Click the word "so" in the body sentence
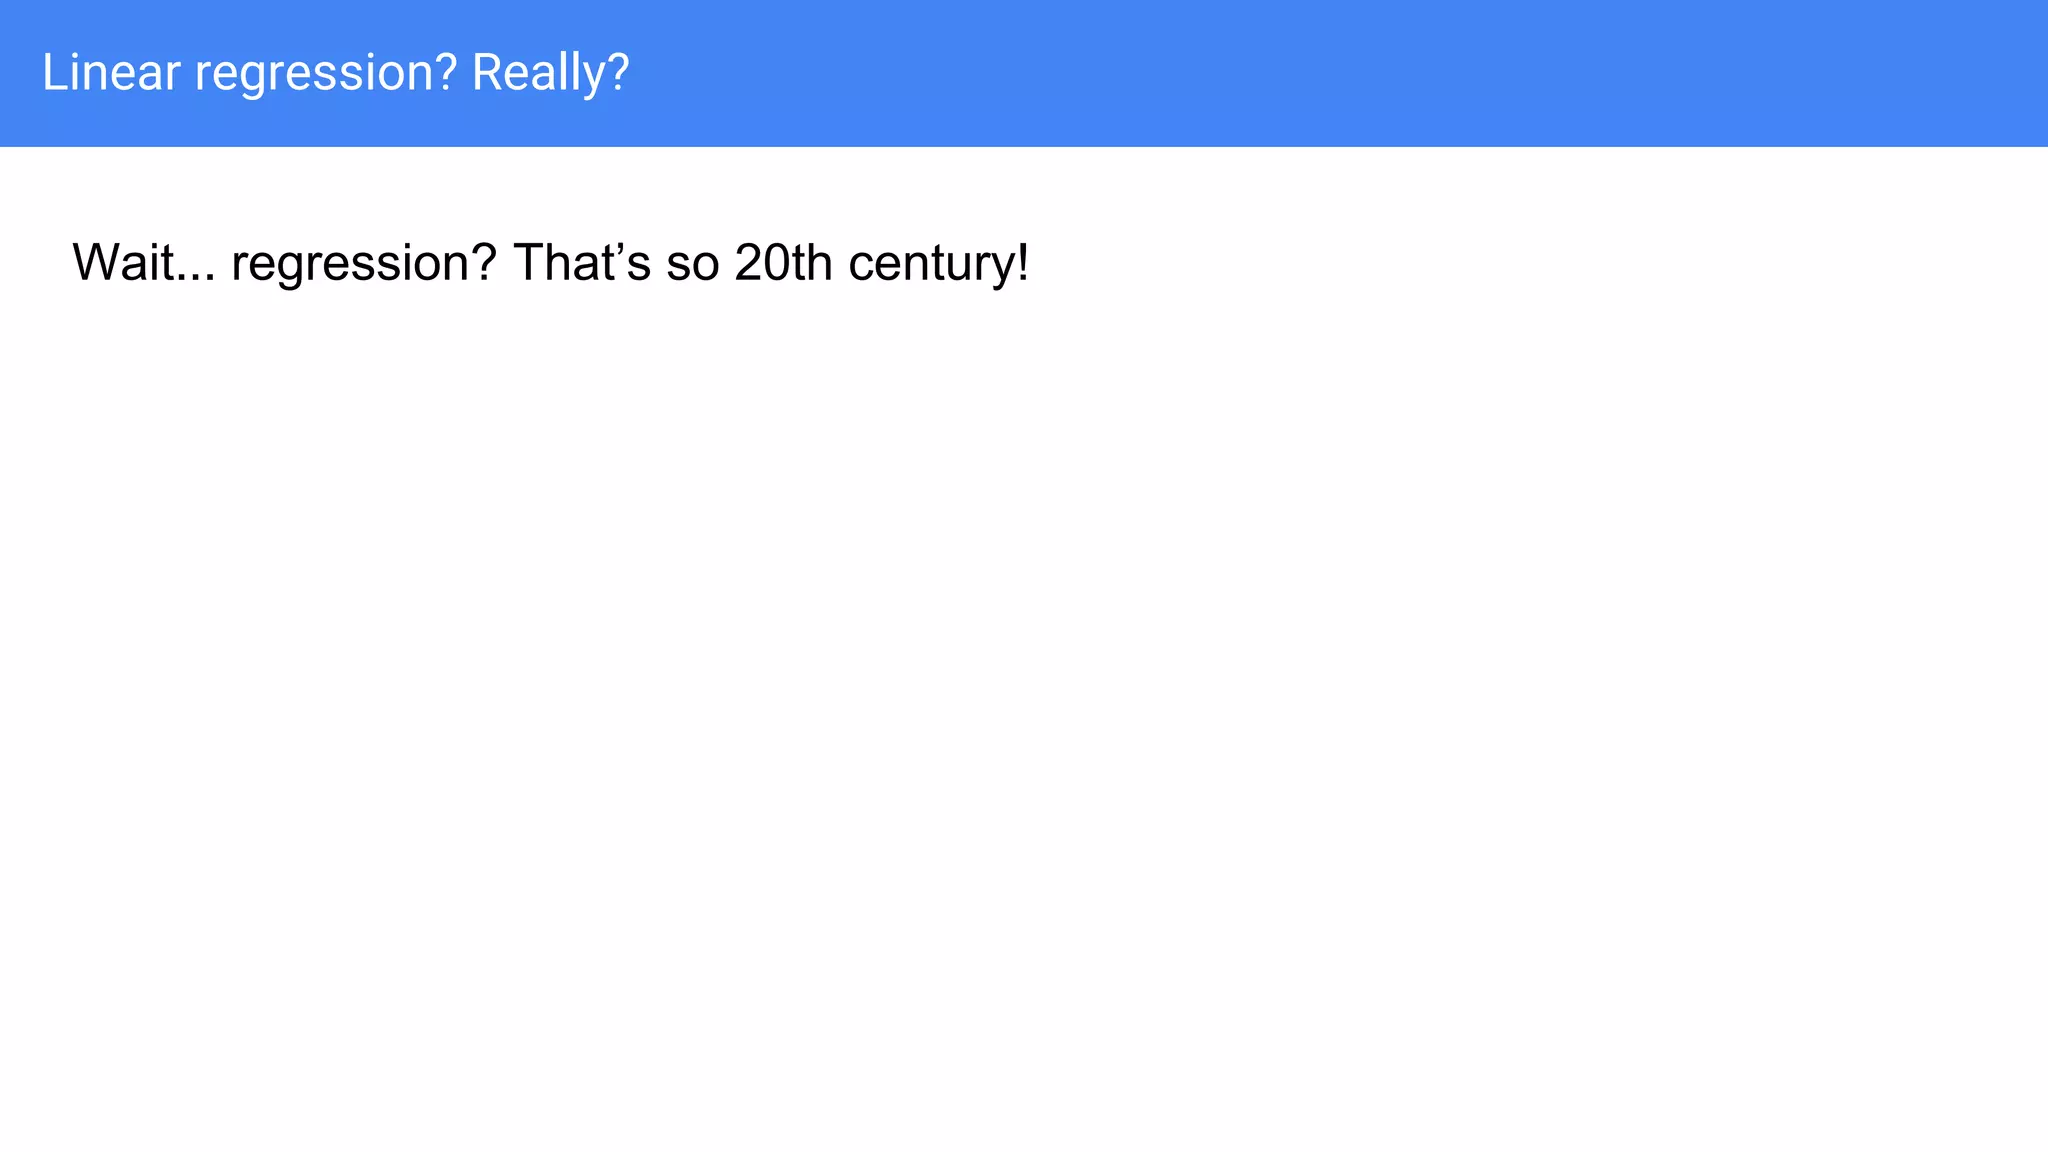The width and height of the screenshot is (2048, 1152). coord(692,265)
